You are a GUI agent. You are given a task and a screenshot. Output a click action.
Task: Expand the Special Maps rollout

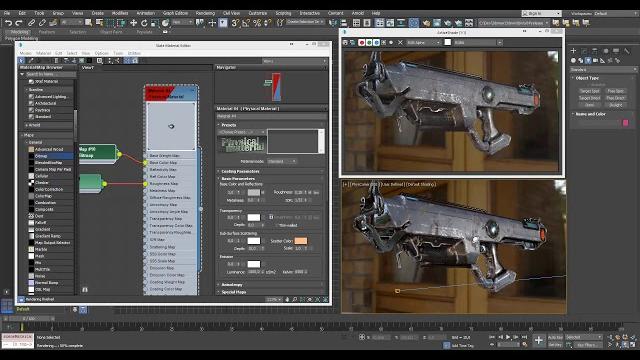point(233,292)
